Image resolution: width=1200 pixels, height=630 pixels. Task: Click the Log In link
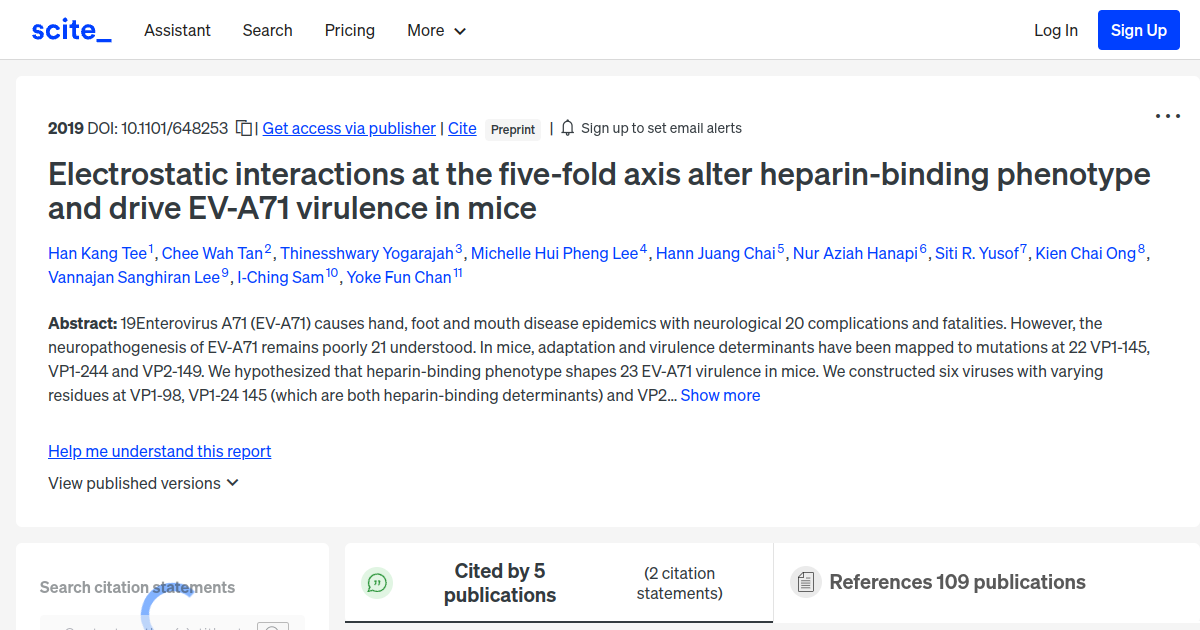1056,30
